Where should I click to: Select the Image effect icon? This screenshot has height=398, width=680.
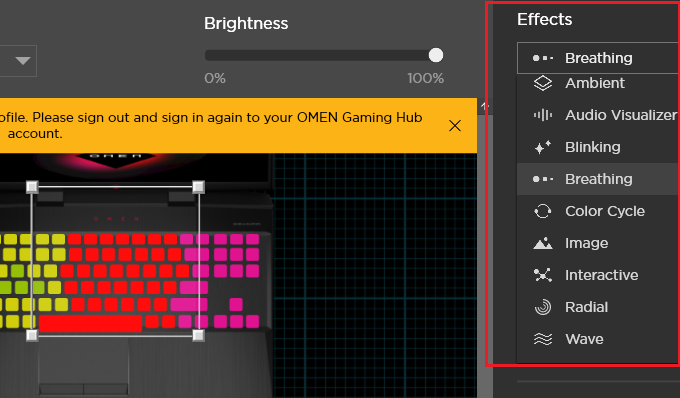tap(543, 243)
